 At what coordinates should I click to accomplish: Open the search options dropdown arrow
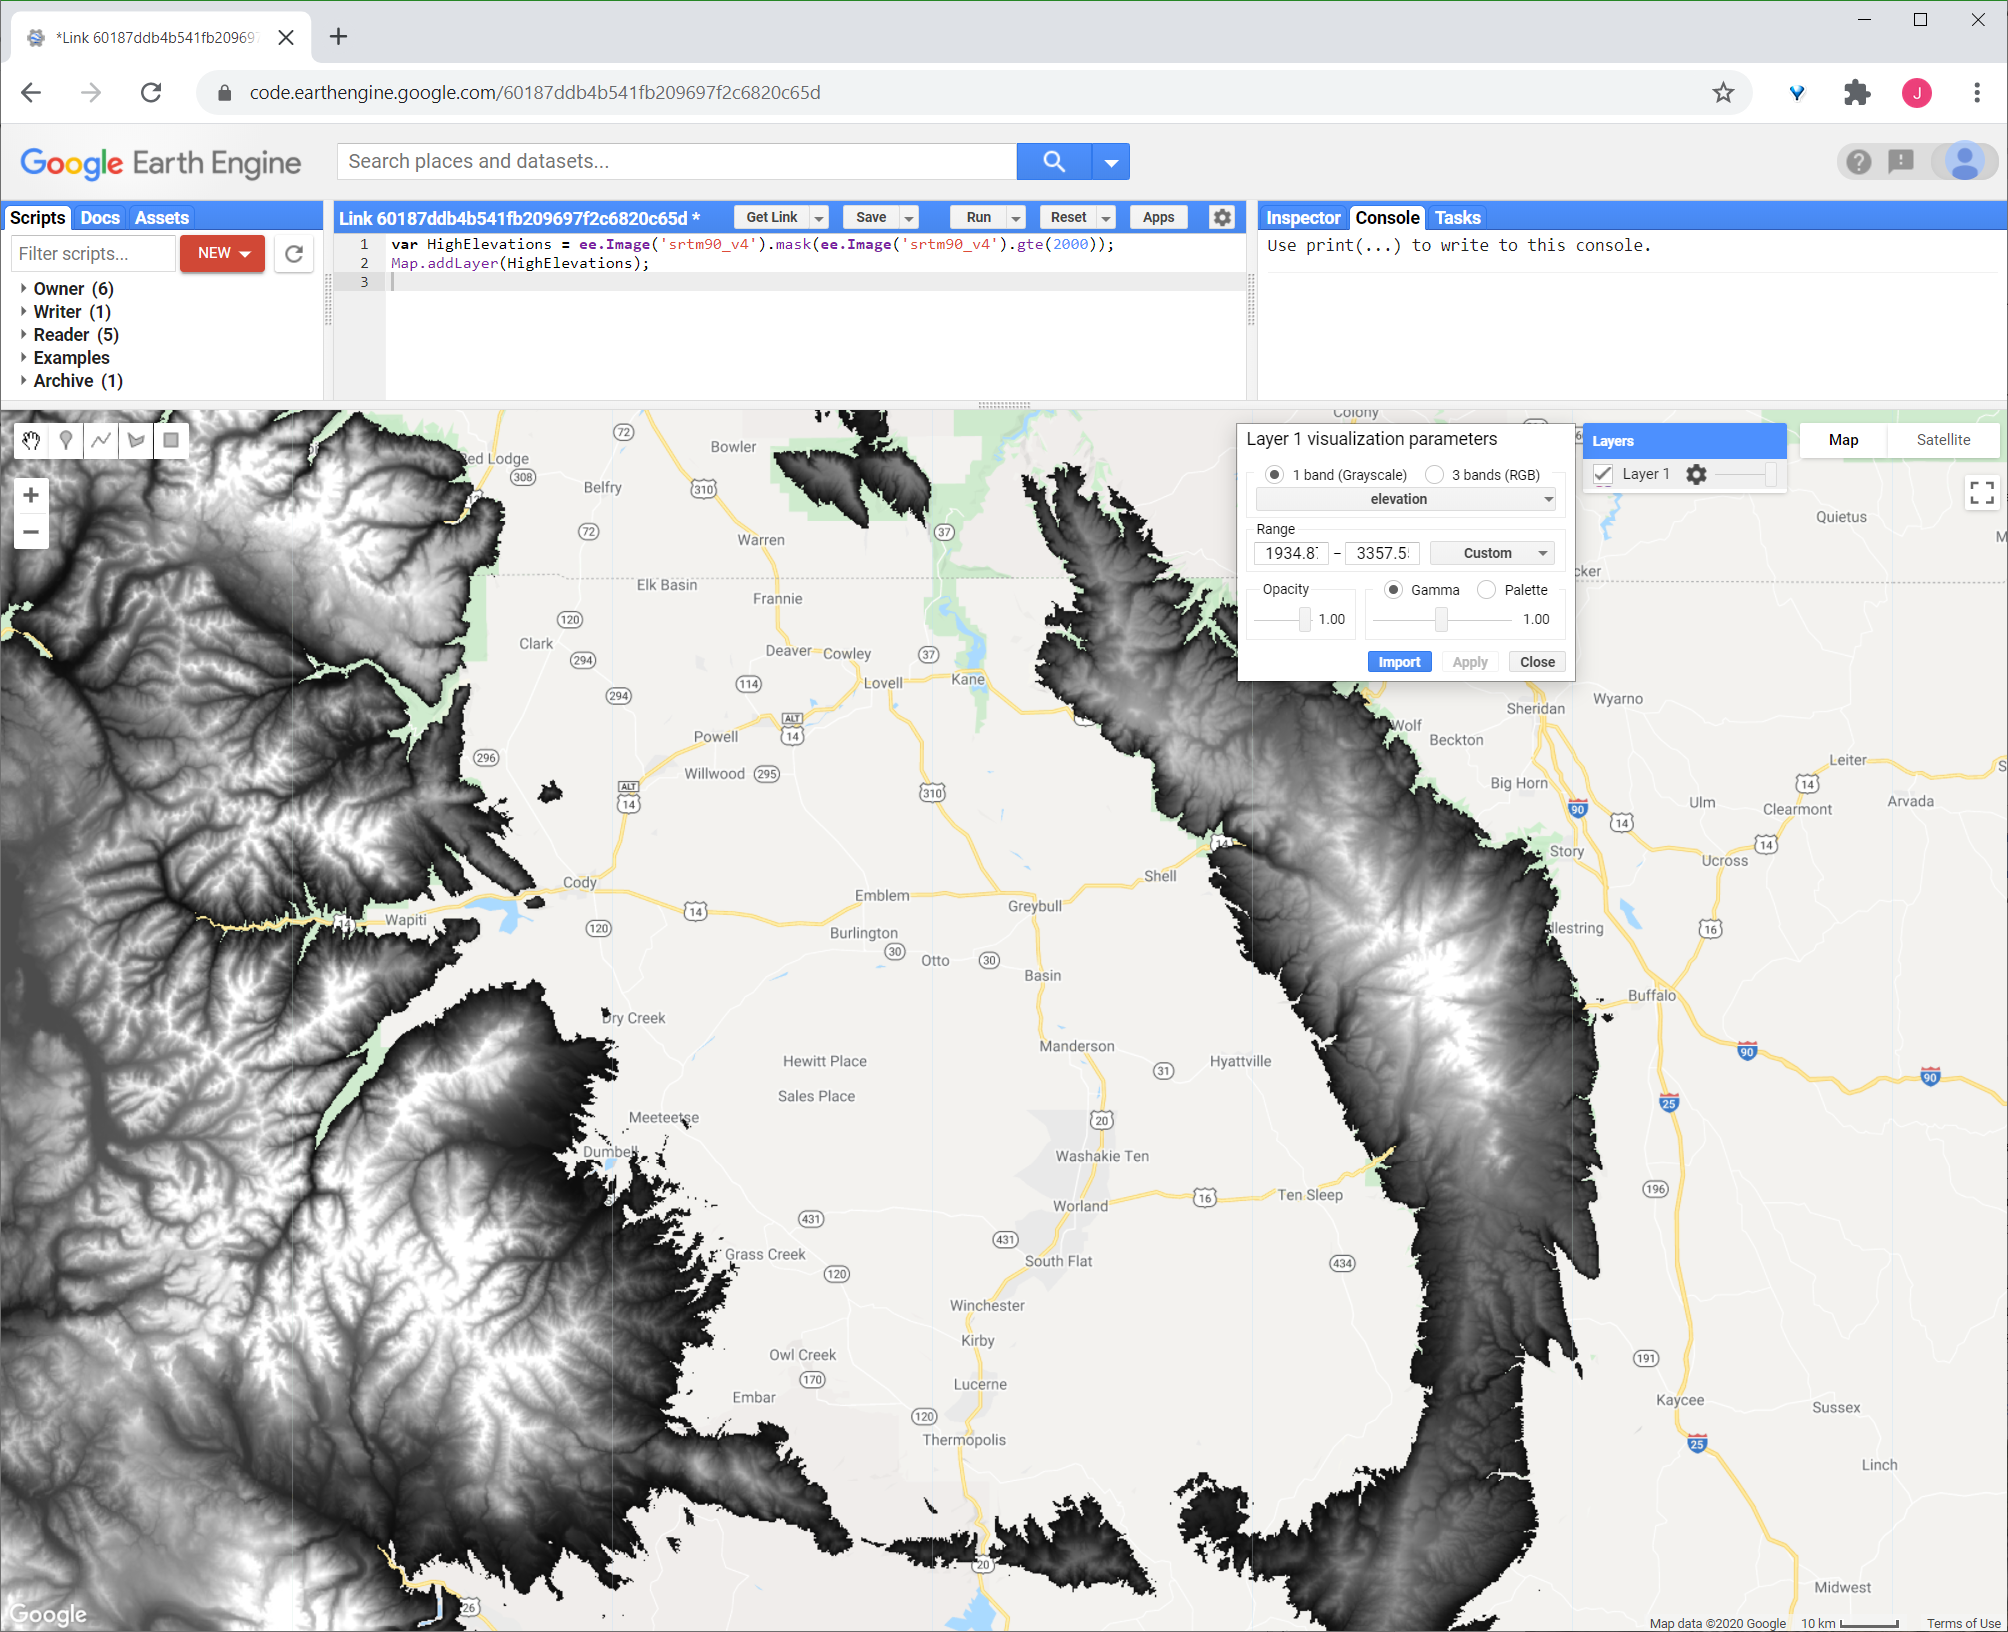point(1111,161)
